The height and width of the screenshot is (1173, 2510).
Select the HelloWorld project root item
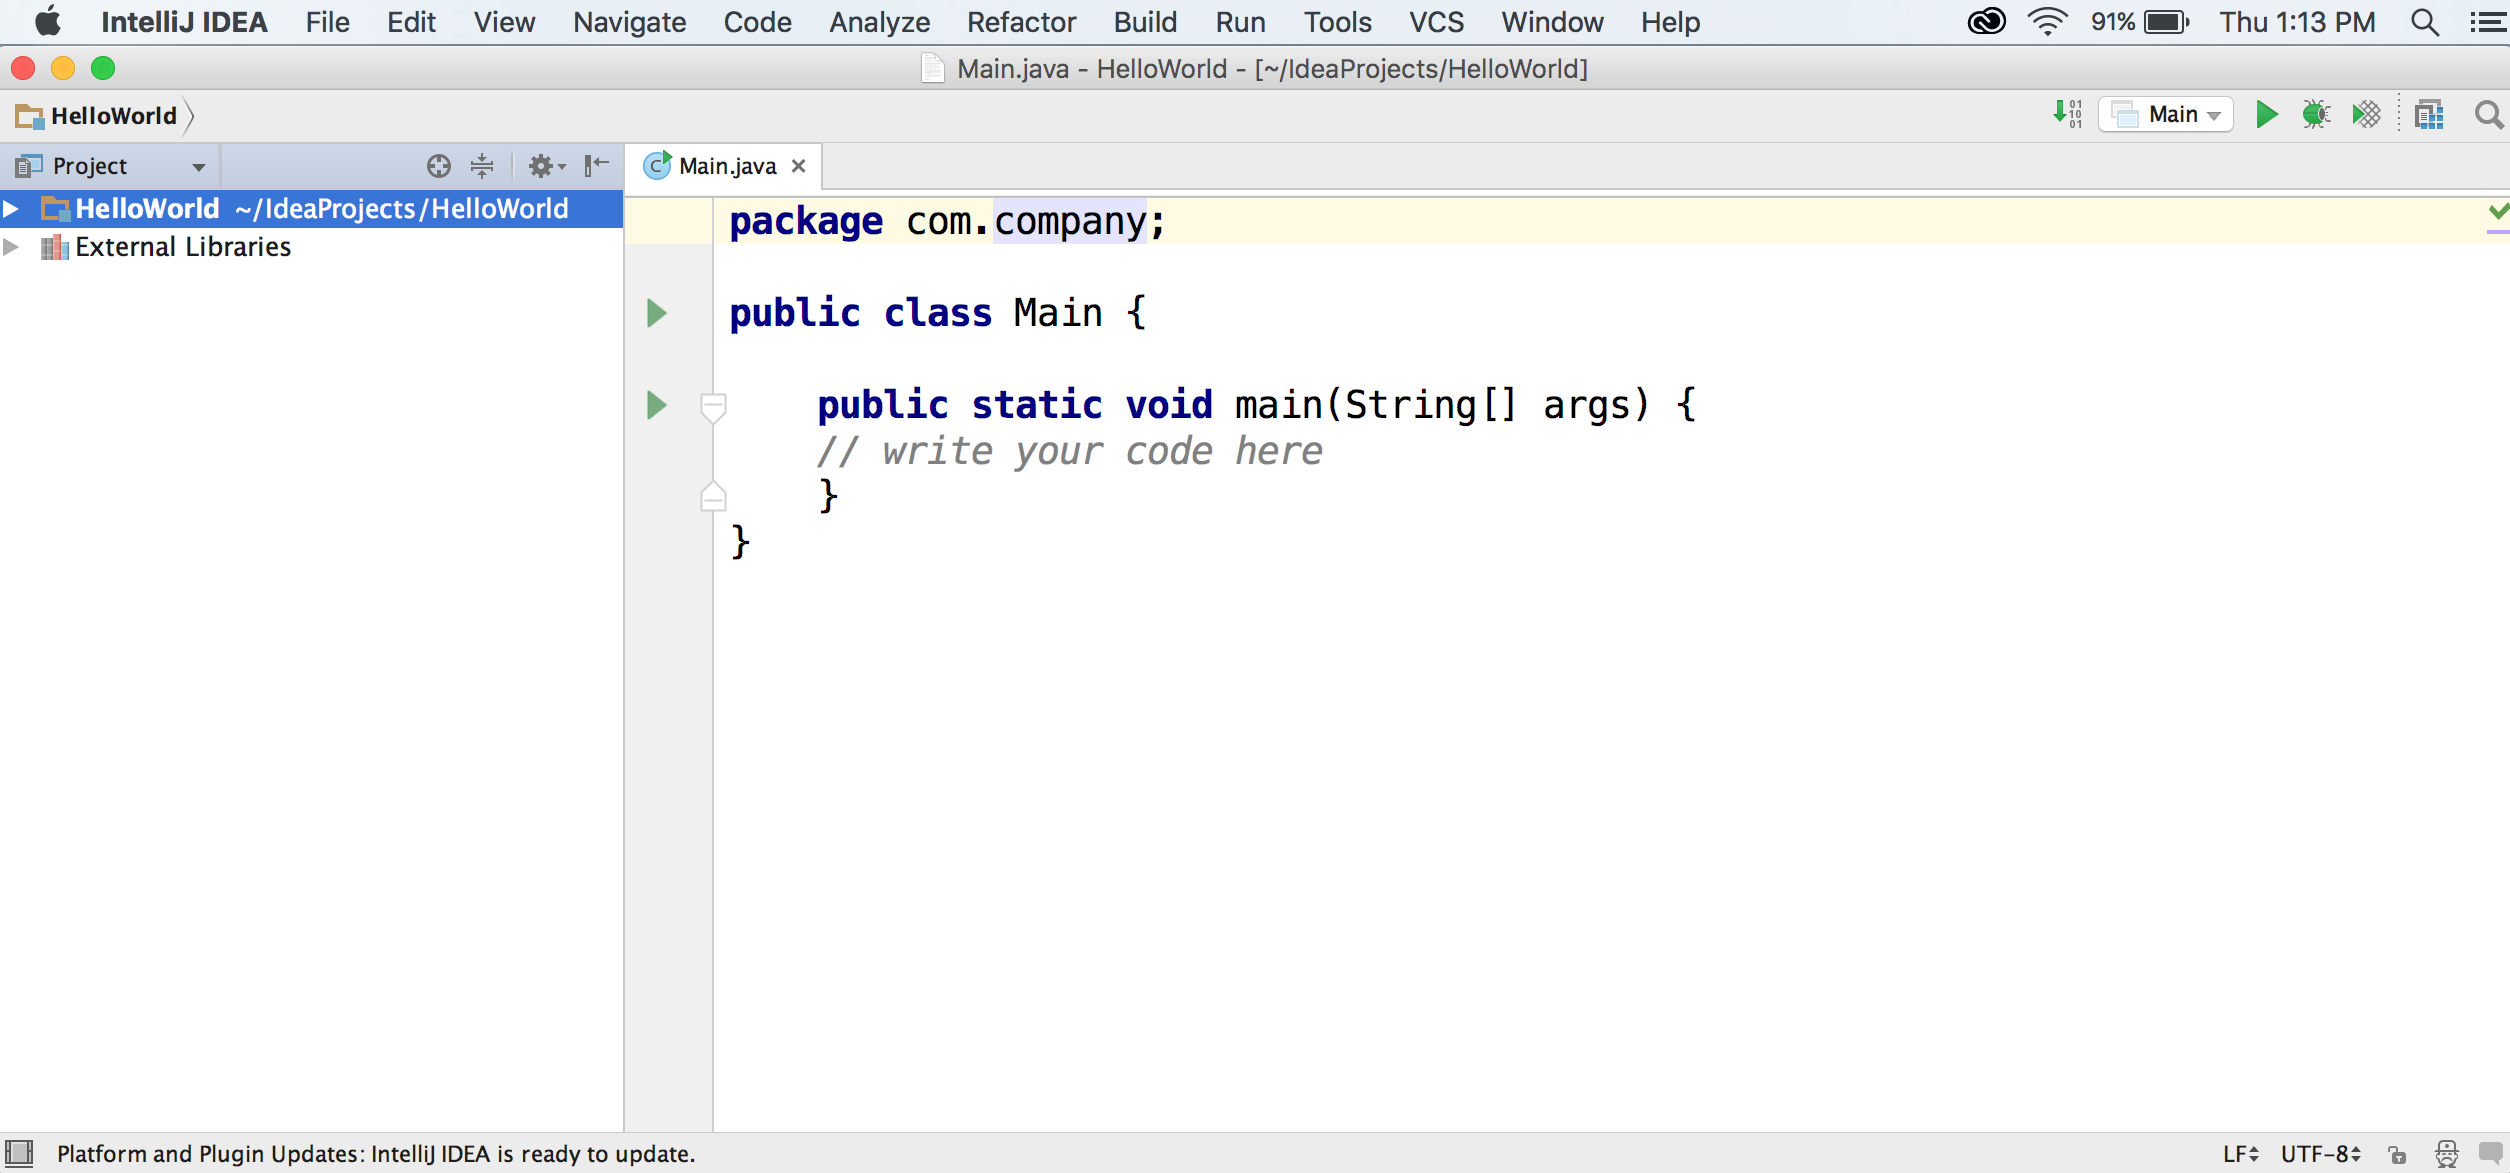(148, 208)
